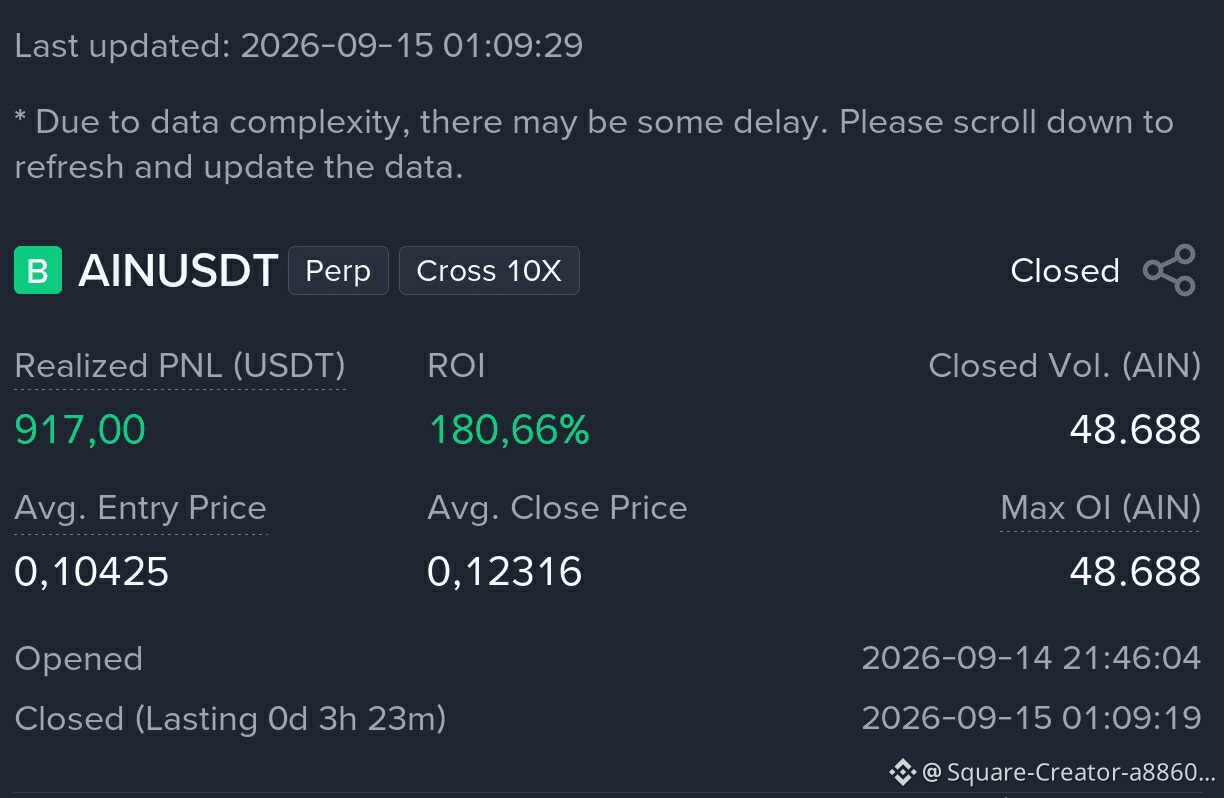This screenshot has width=1224, height=798.
Task: Click the Closed Vol. (AIN) label
Action: (1065, 366)
